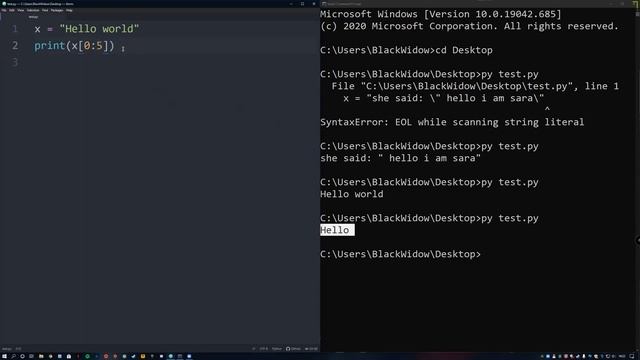
Task: Switch to the Atom taskbar icon
Action: (171, 356)
